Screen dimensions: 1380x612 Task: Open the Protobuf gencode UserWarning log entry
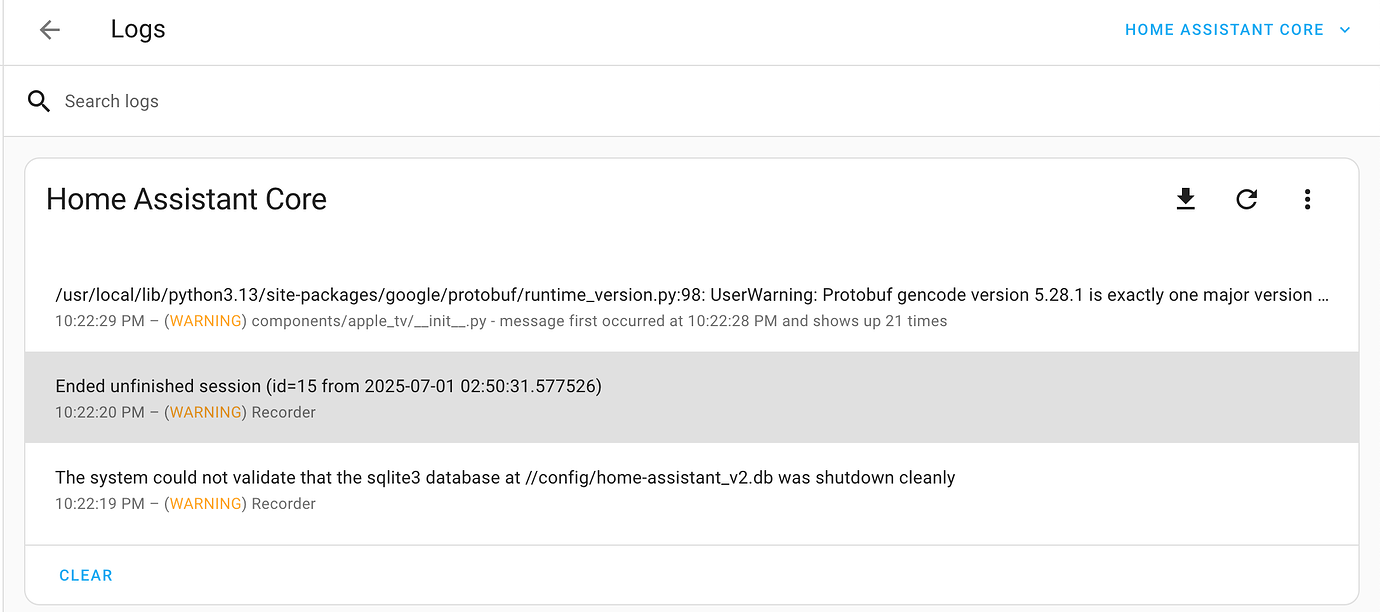pos(691,295)
